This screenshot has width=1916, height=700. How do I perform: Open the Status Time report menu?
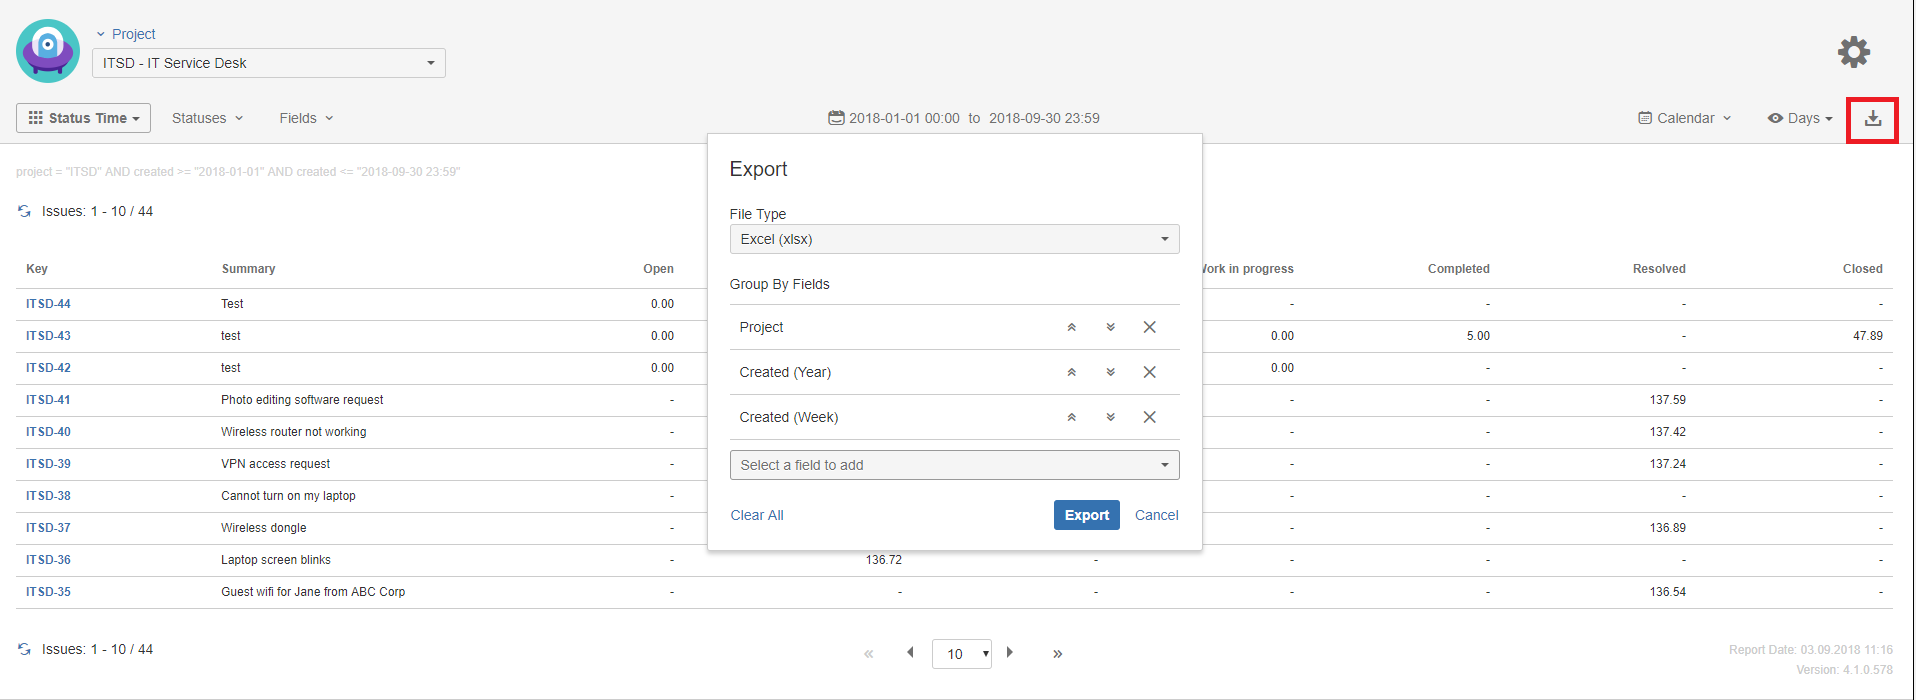pos(84,118)
